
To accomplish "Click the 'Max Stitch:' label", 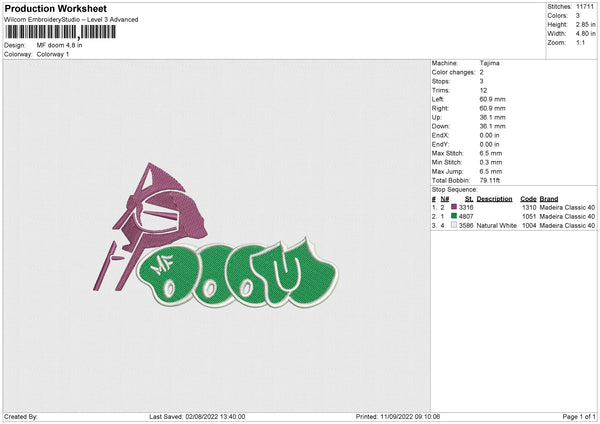I will point(448,153).
